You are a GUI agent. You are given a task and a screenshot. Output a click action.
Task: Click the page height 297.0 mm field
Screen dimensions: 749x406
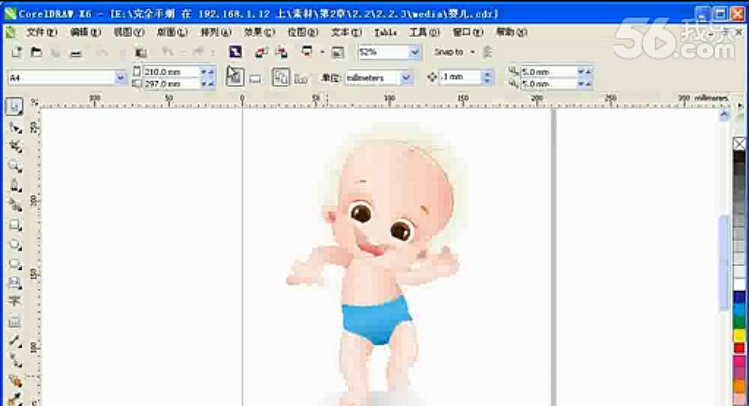pos(171,84)
